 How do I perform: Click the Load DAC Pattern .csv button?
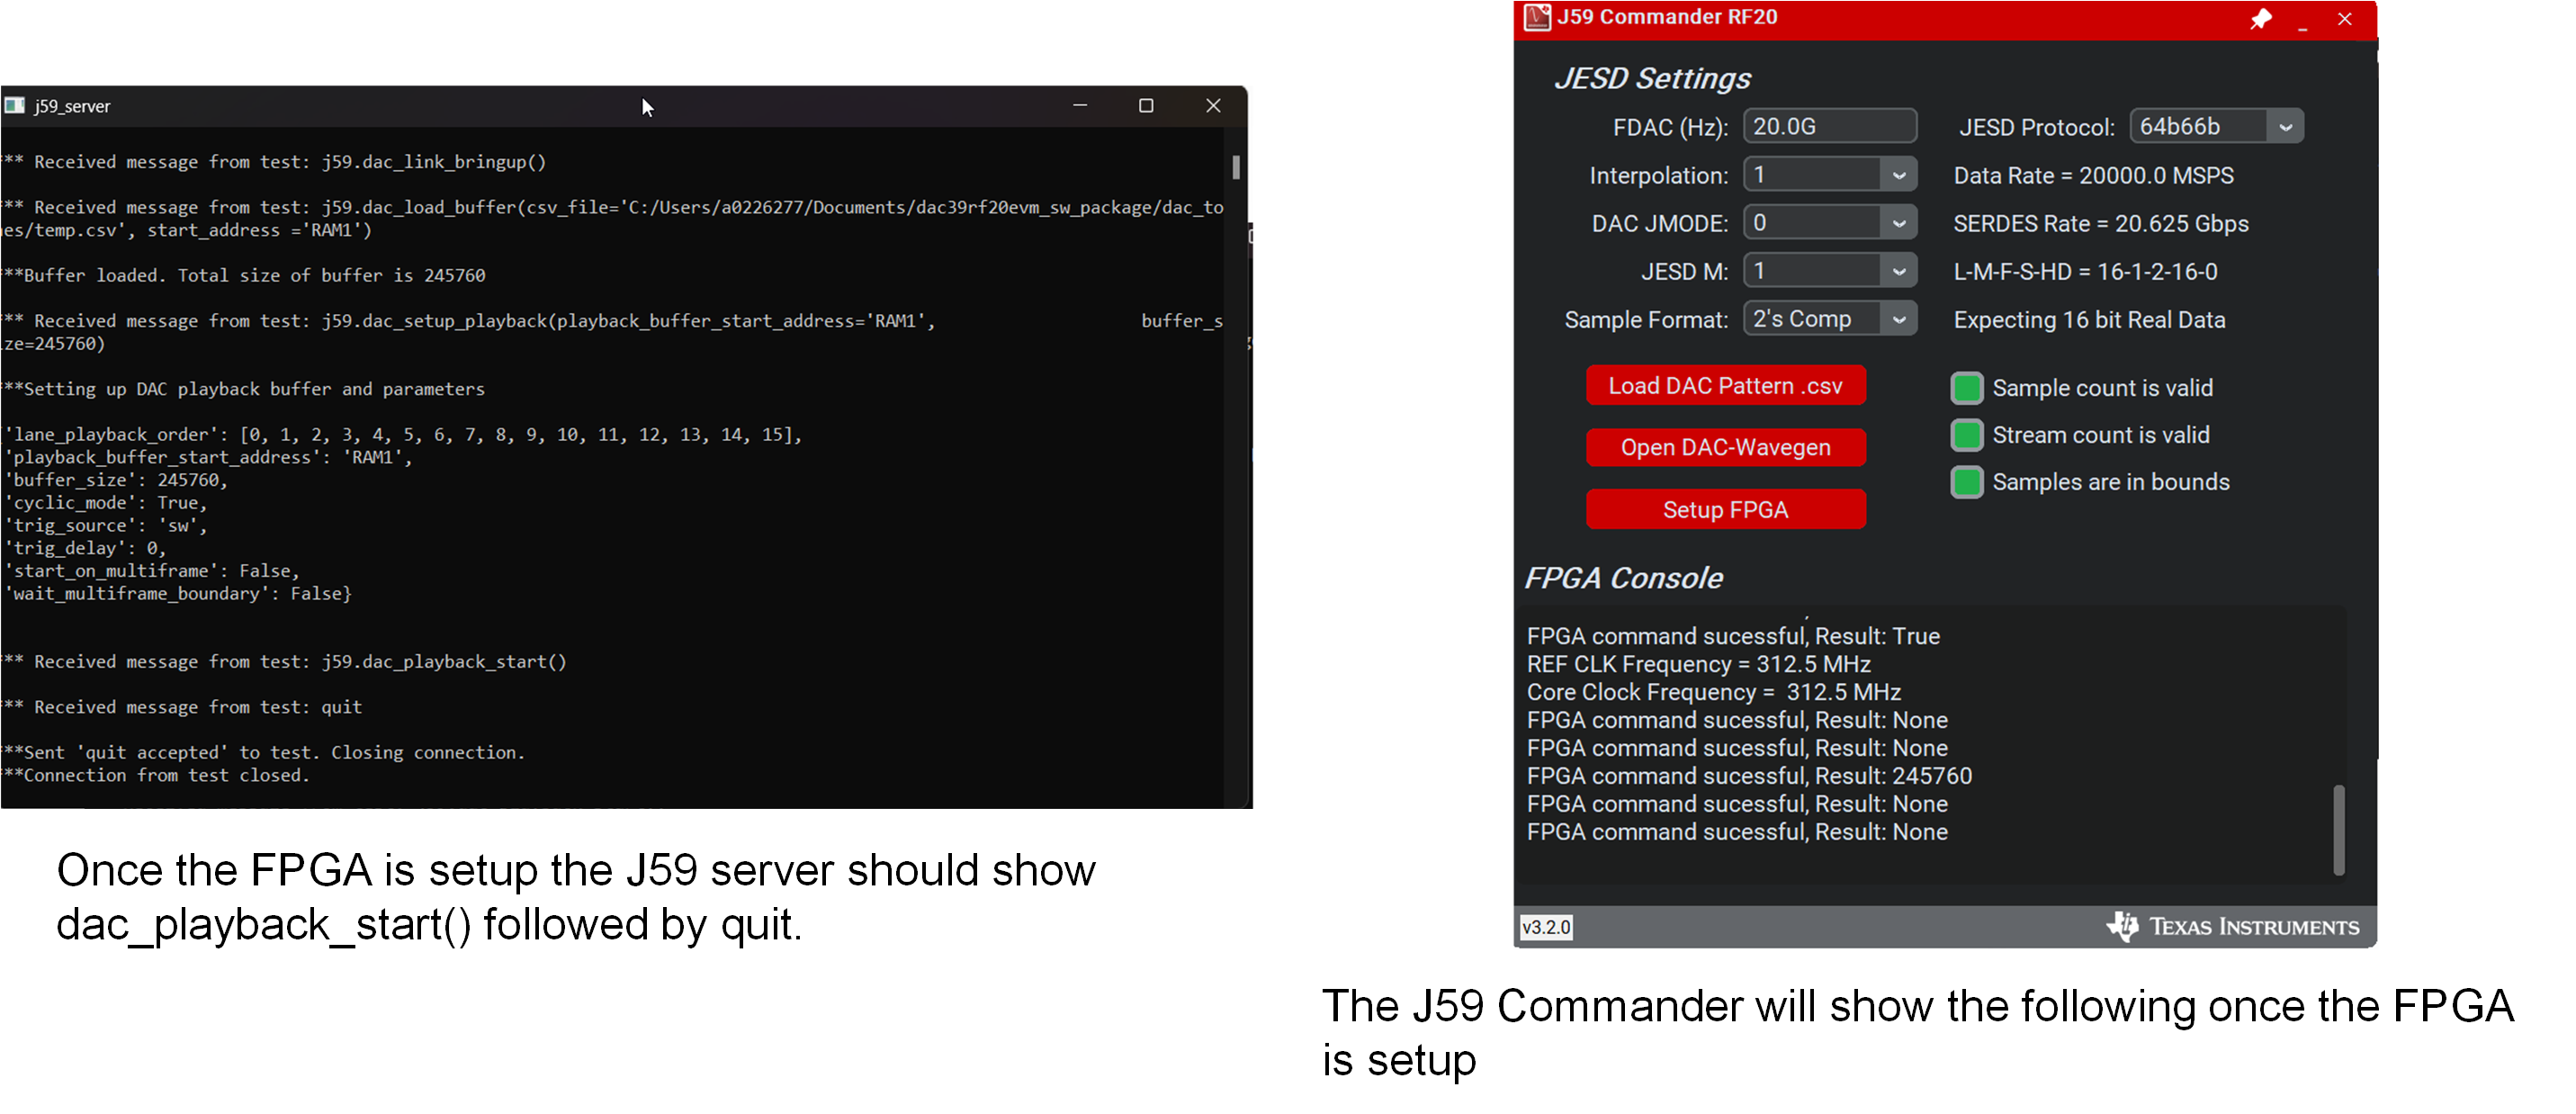(1726, 385)
